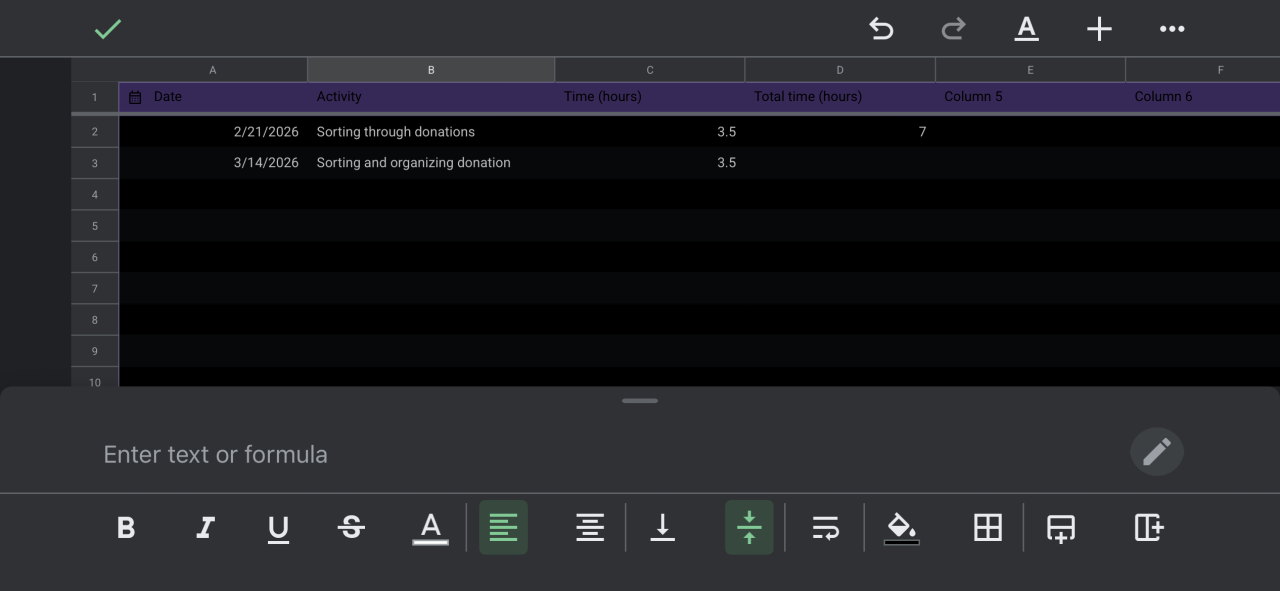Tap the green checkmark to confirm edit
Viewport: 1280px width, 591px height.
pyautogui.click(x=107, y=30)
